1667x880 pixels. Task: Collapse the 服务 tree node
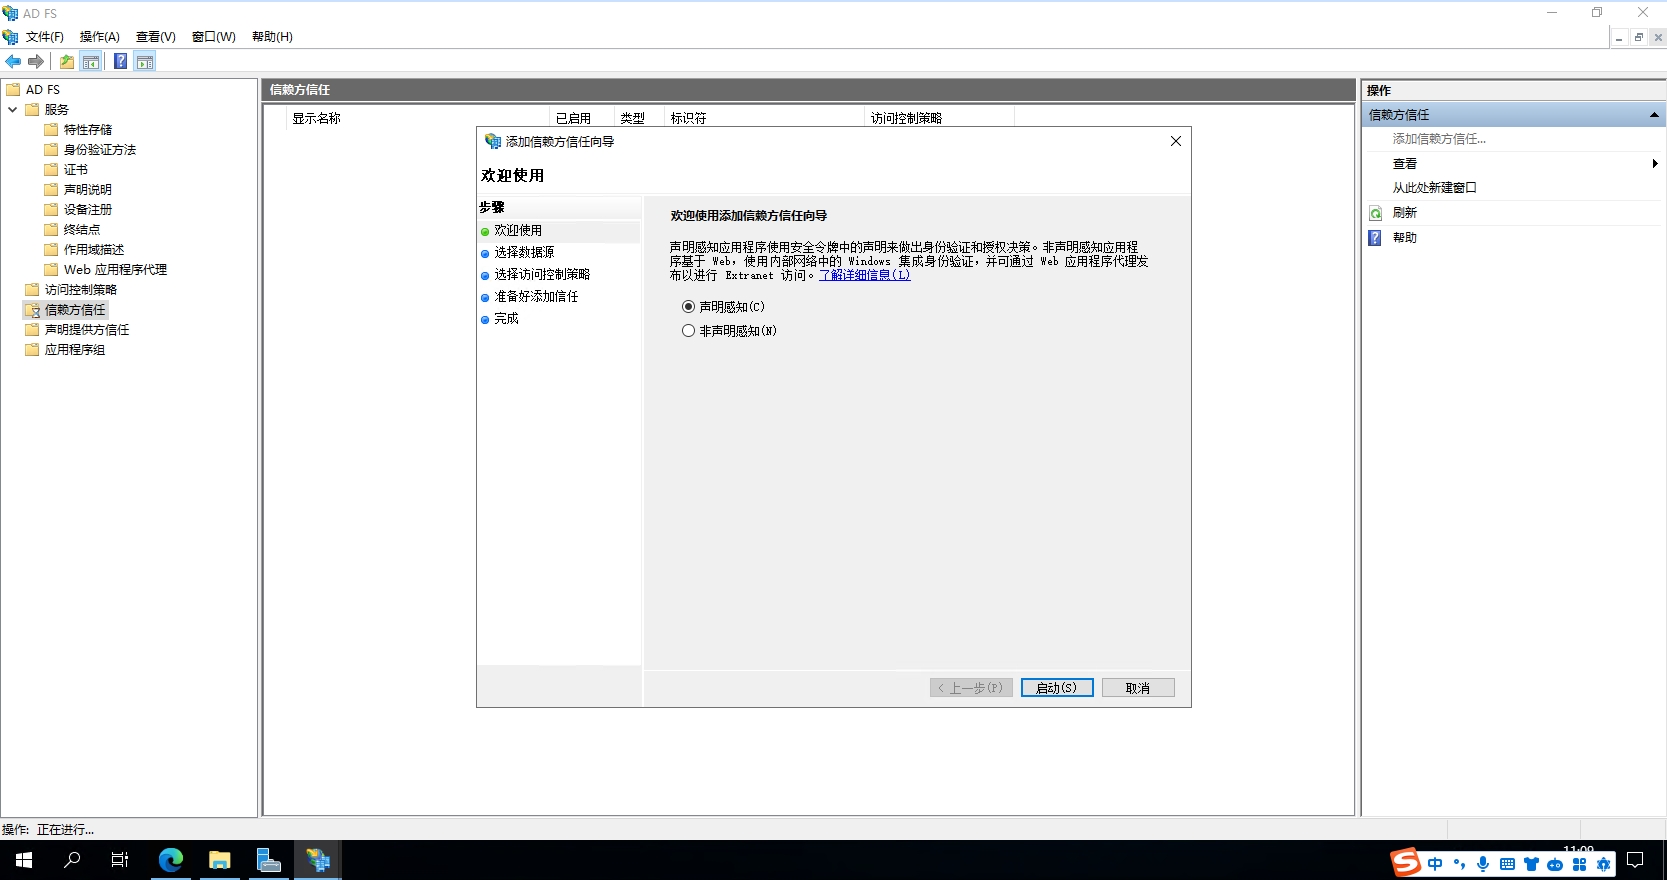click(x=12, y=110)
